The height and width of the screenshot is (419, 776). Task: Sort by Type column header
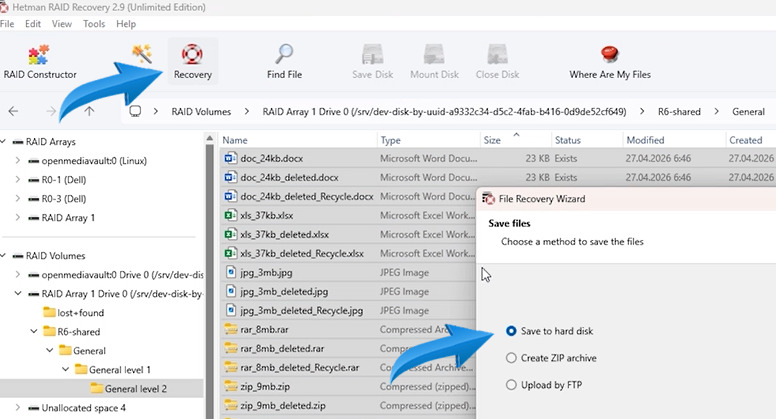tap(429, 140)
